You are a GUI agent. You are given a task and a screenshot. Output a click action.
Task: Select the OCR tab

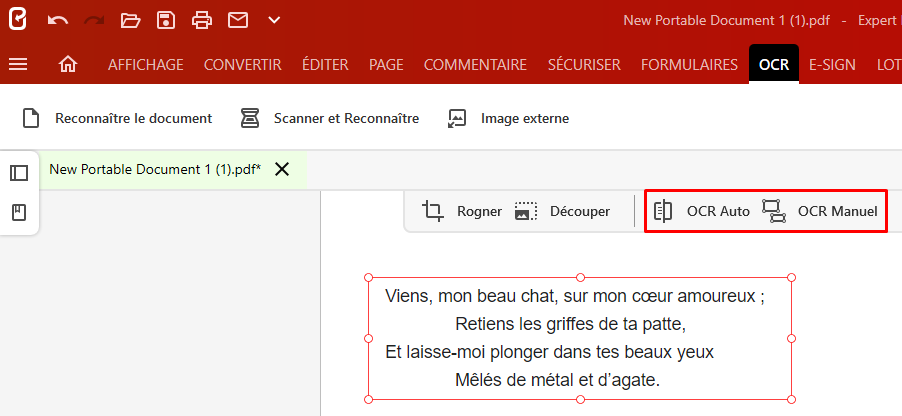[x=774, y=64]
